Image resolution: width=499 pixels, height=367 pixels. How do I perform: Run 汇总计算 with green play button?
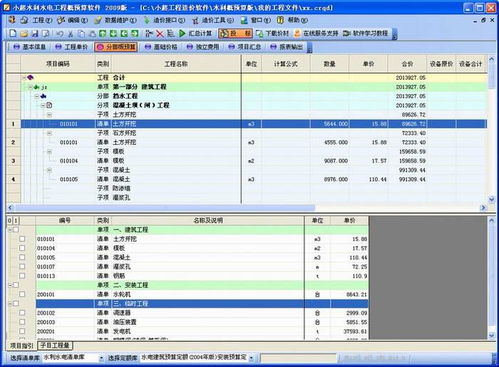[x=195, y=33]
